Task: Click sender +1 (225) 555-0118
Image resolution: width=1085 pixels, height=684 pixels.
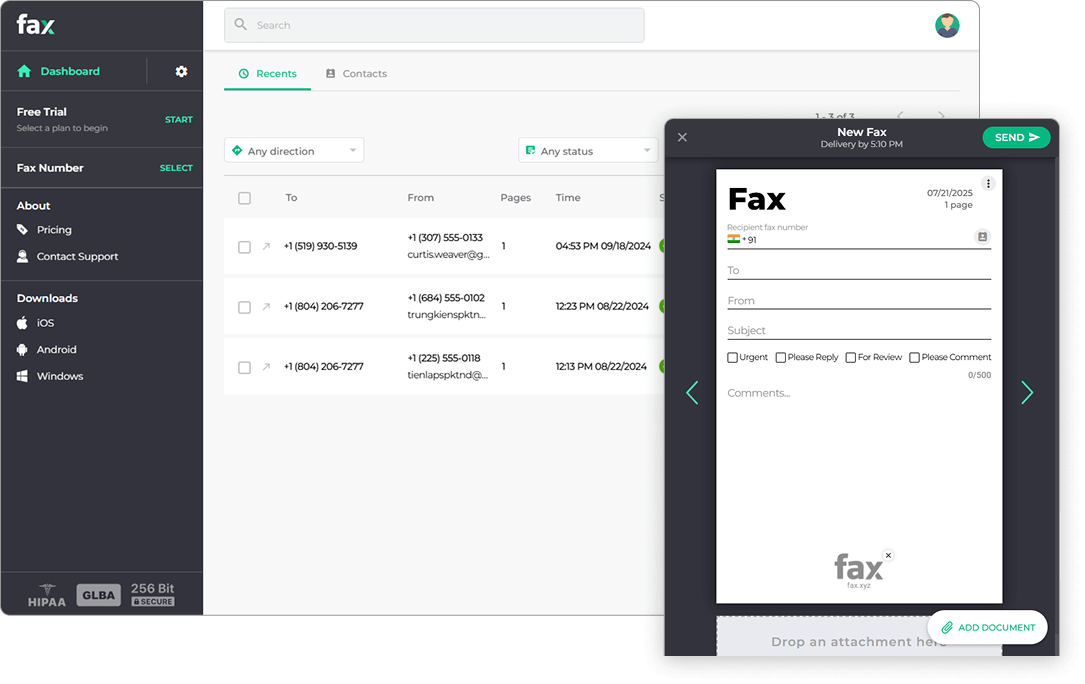Action: 444,358
